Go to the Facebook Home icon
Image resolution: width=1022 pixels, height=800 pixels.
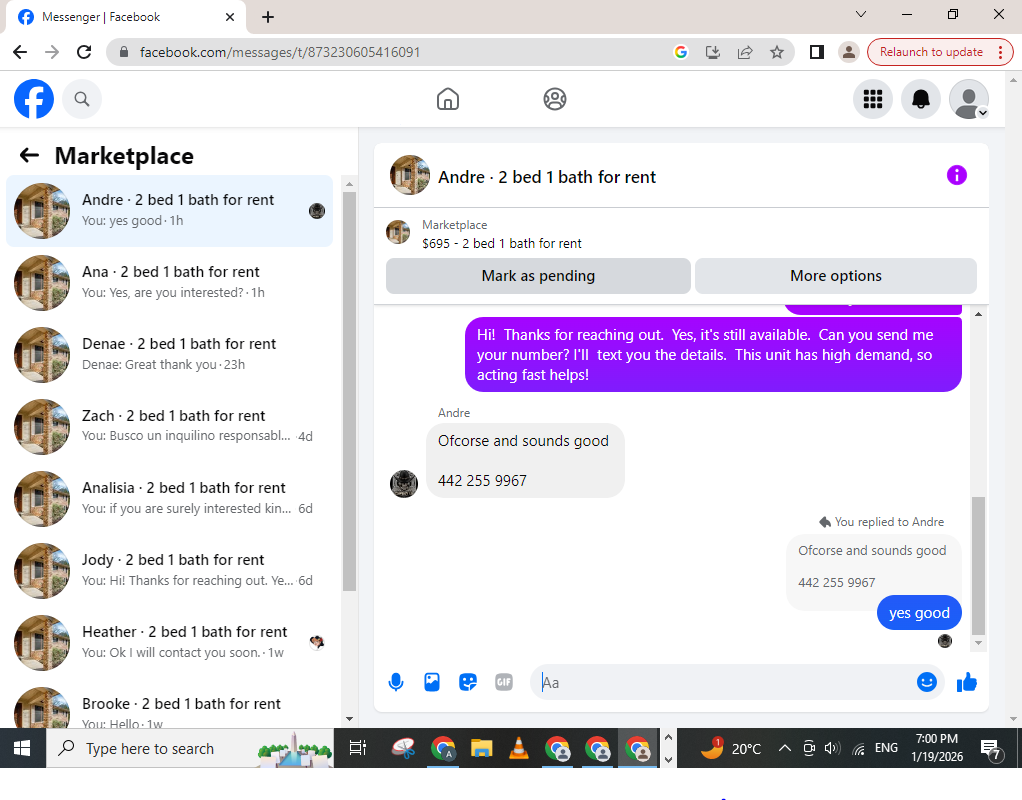coord(448,99)
